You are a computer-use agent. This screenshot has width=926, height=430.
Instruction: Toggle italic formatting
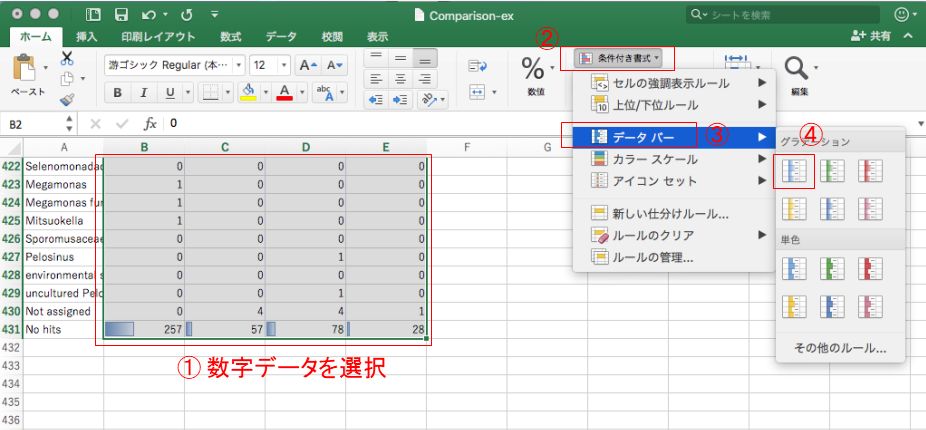[144, 93]
